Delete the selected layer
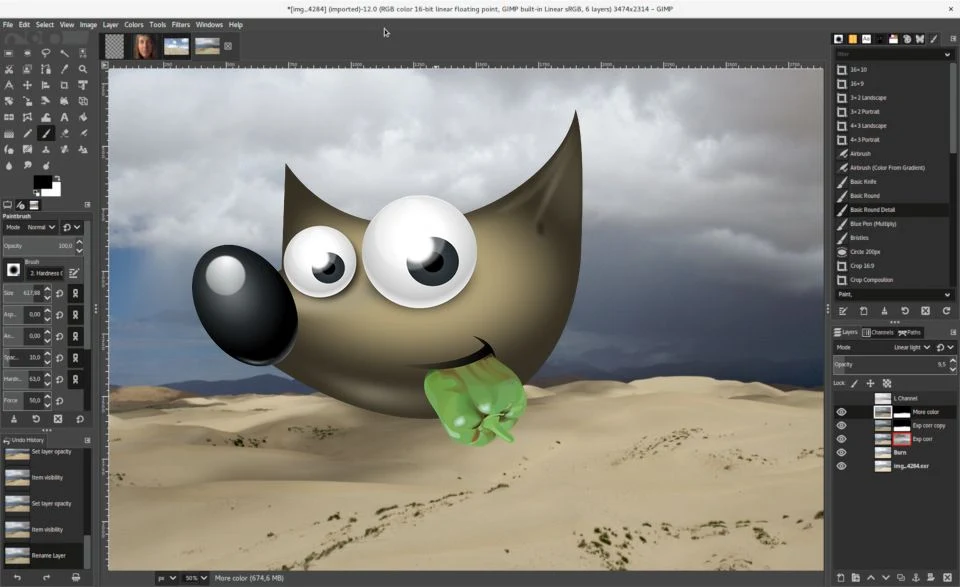Viewport: 960px width, 587px height. pyautogui.click(x=947, y=577)
